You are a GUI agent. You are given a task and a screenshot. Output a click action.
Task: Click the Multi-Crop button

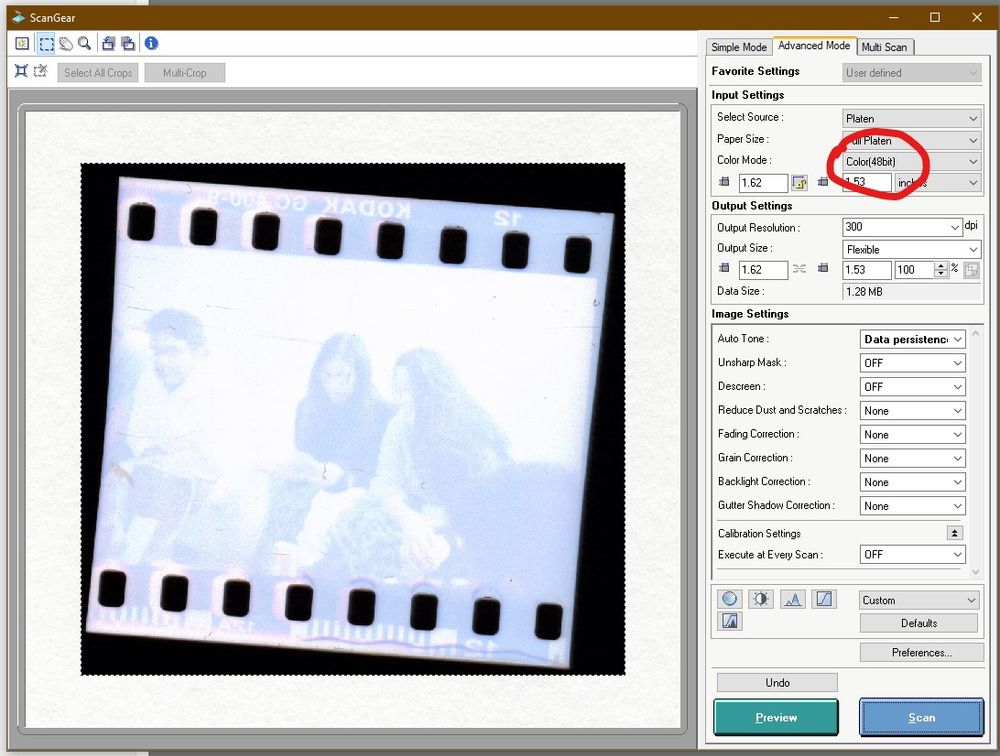pos(184,73)
